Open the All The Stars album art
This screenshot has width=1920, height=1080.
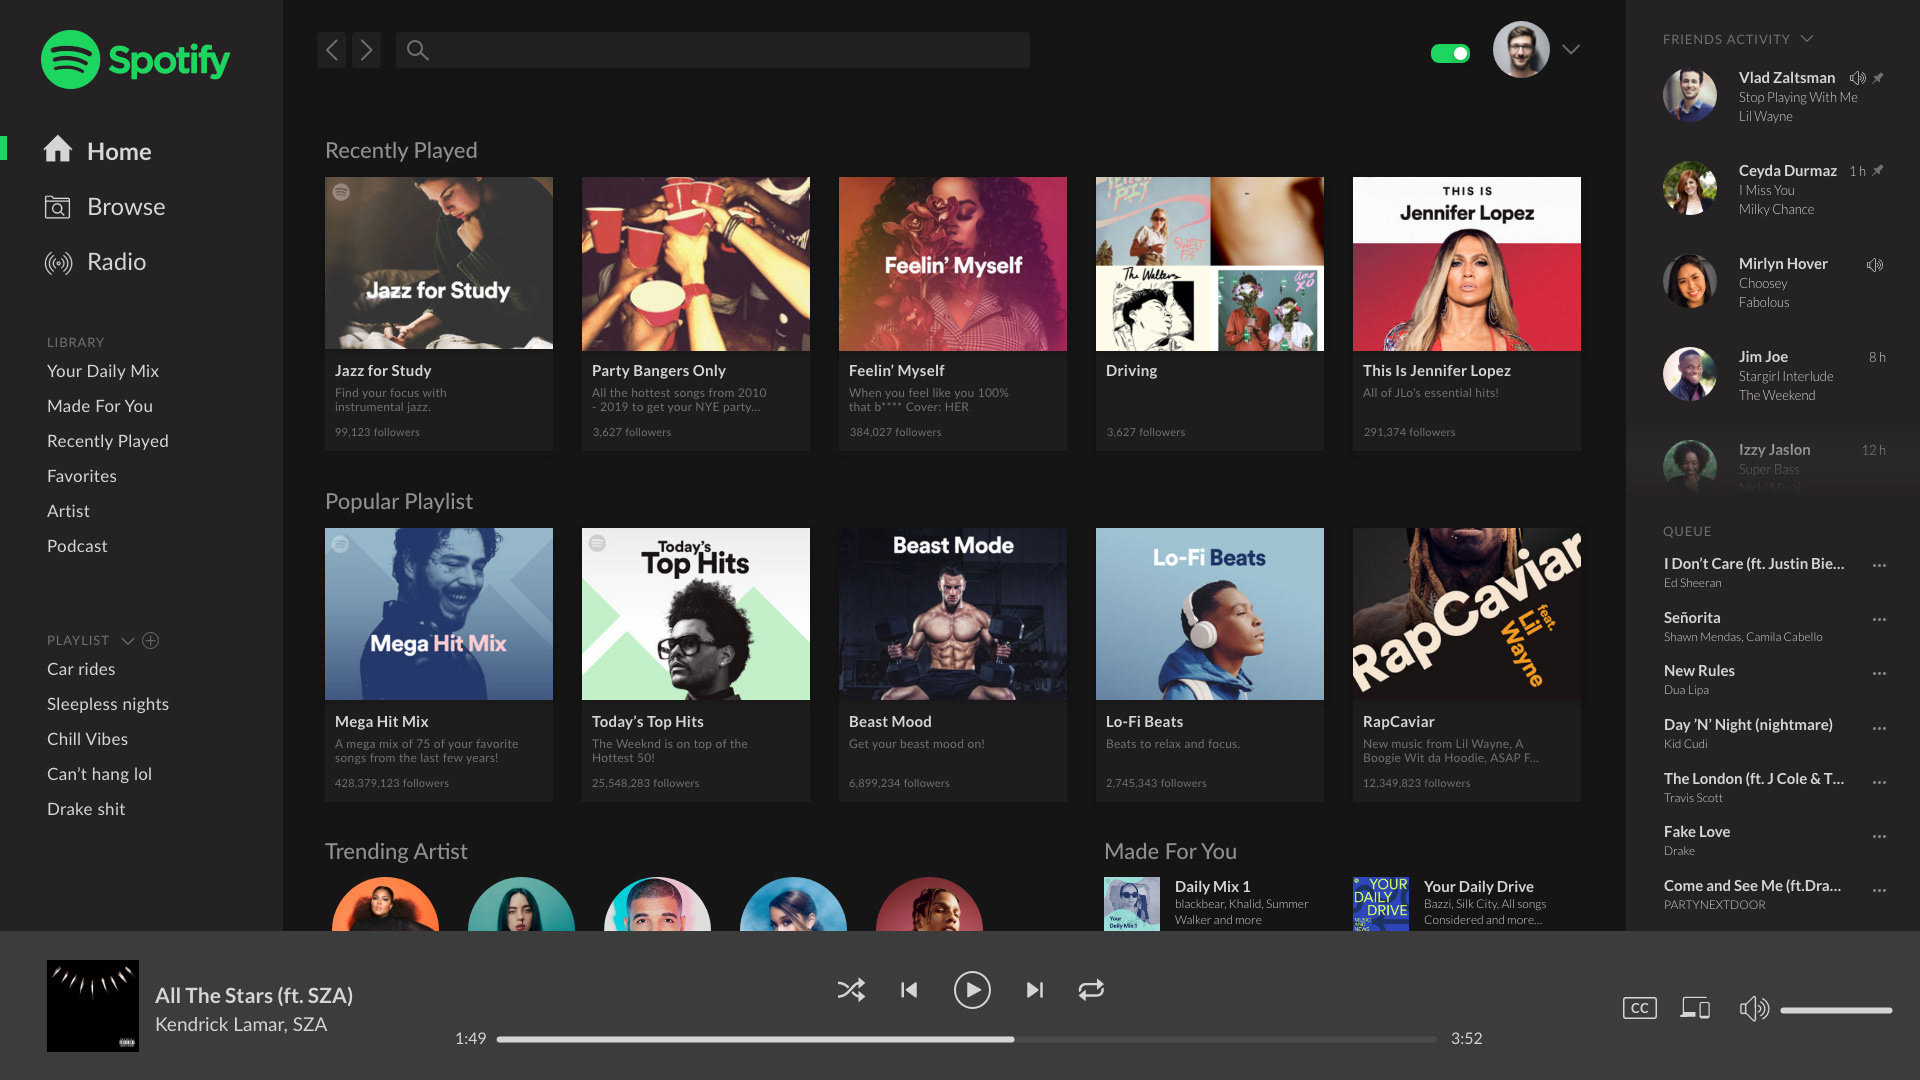[93, 1006]
